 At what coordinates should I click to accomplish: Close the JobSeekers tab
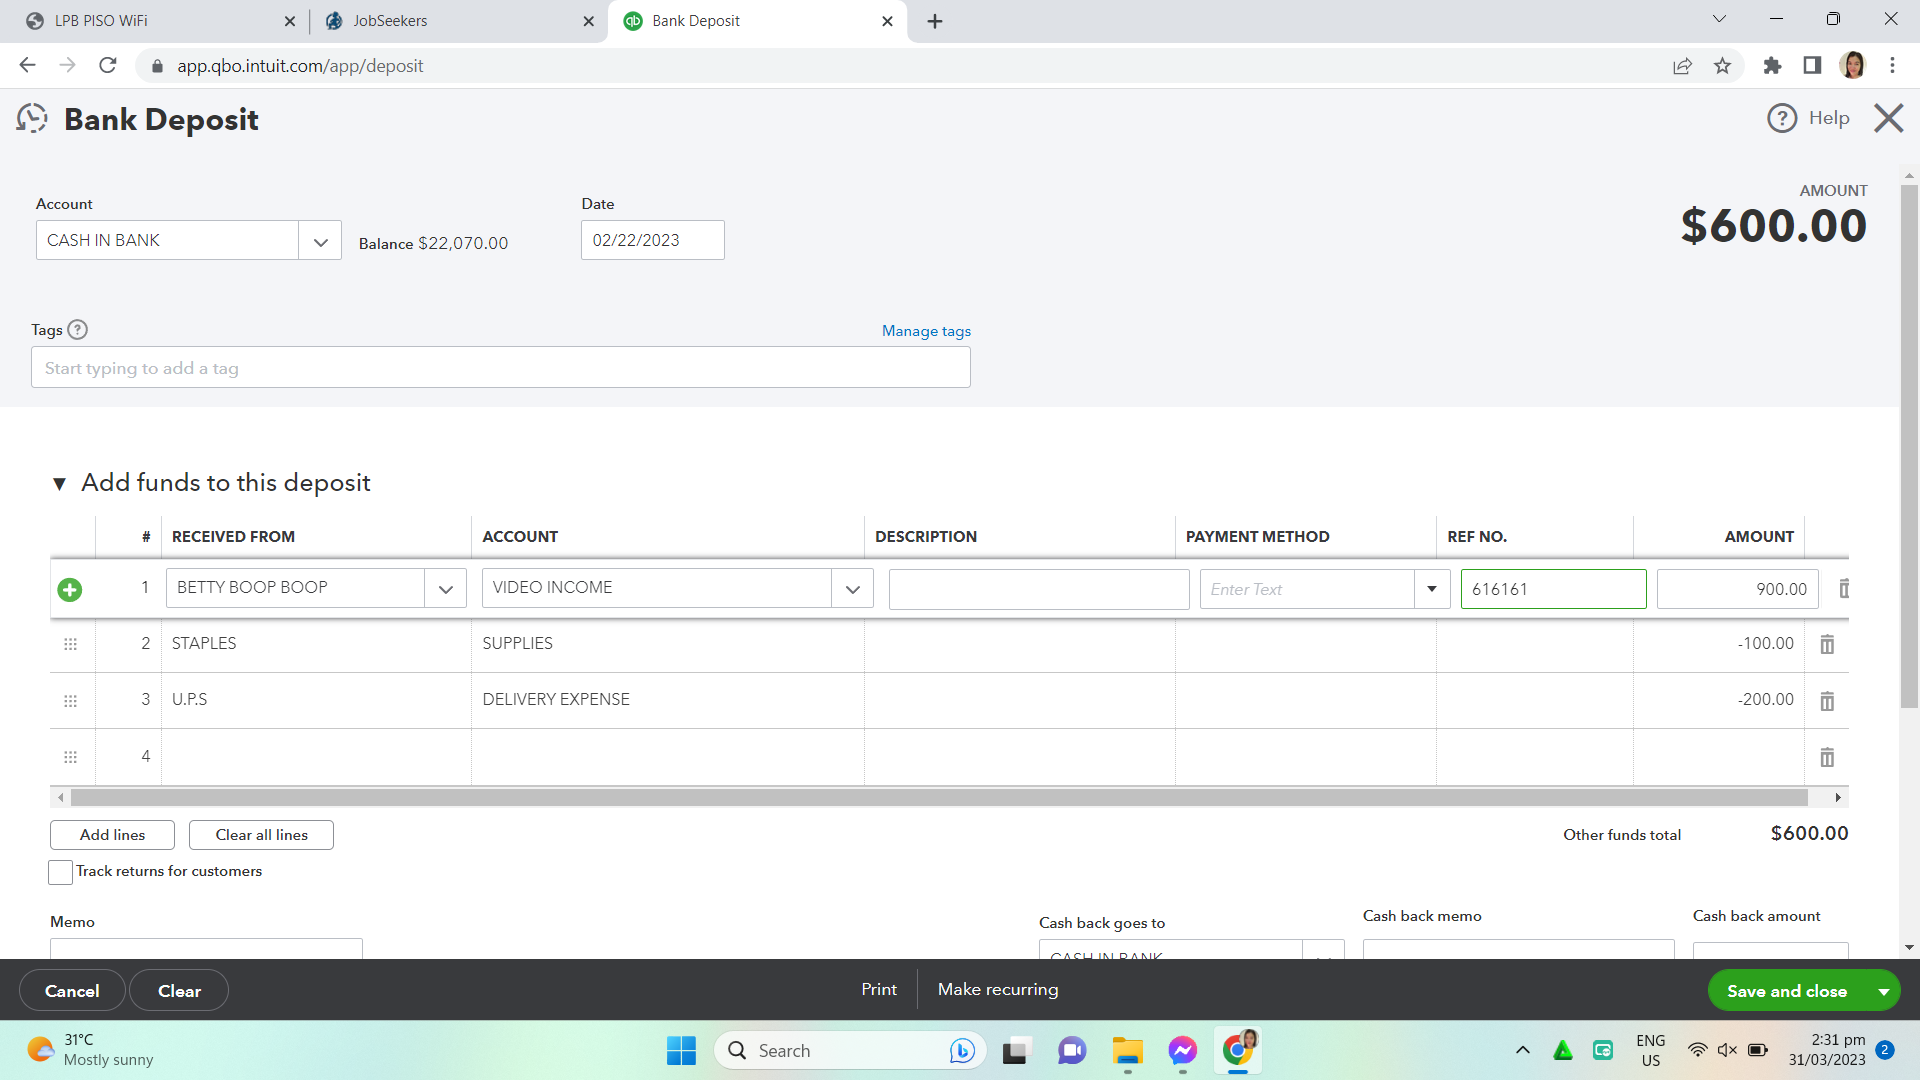588,21
